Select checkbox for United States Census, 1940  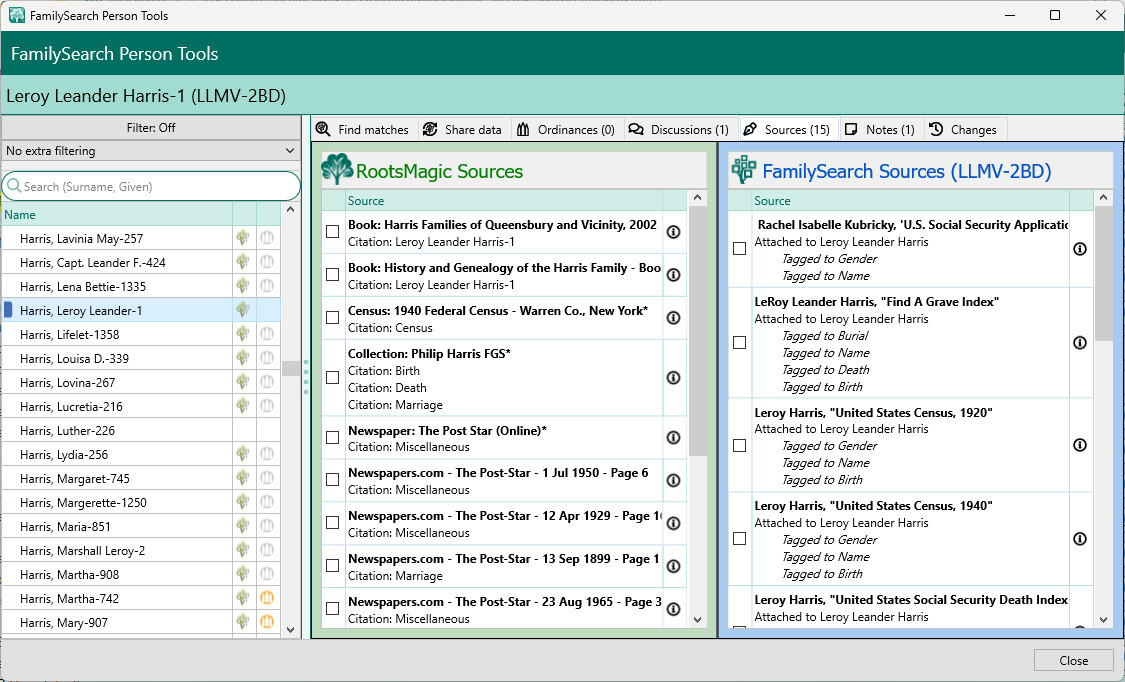pos(740,539)
